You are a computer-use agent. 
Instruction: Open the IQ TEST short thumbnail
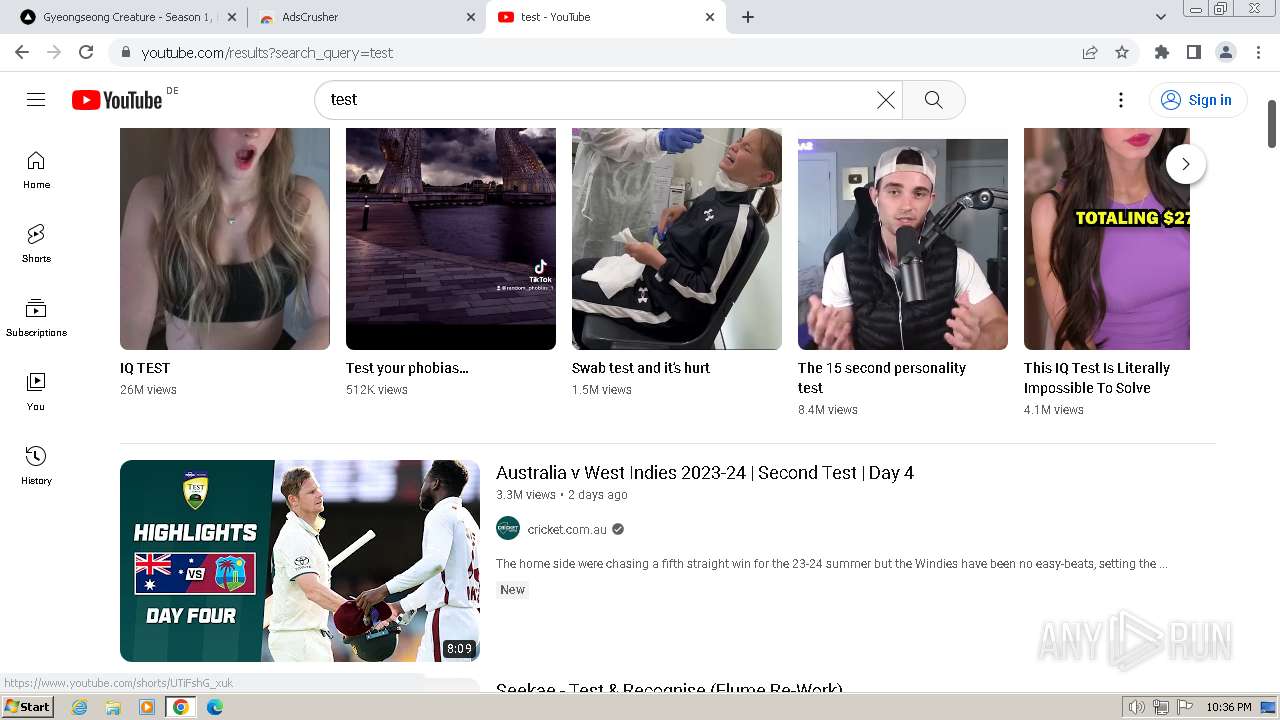click(225, 239)
